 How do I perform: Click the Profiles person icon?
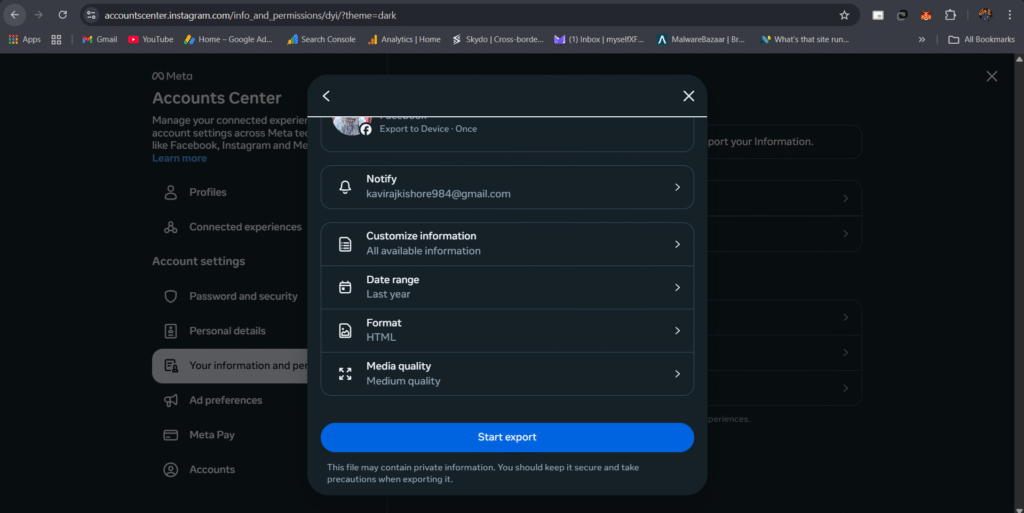pyautogui.click(x=170, y=193)
